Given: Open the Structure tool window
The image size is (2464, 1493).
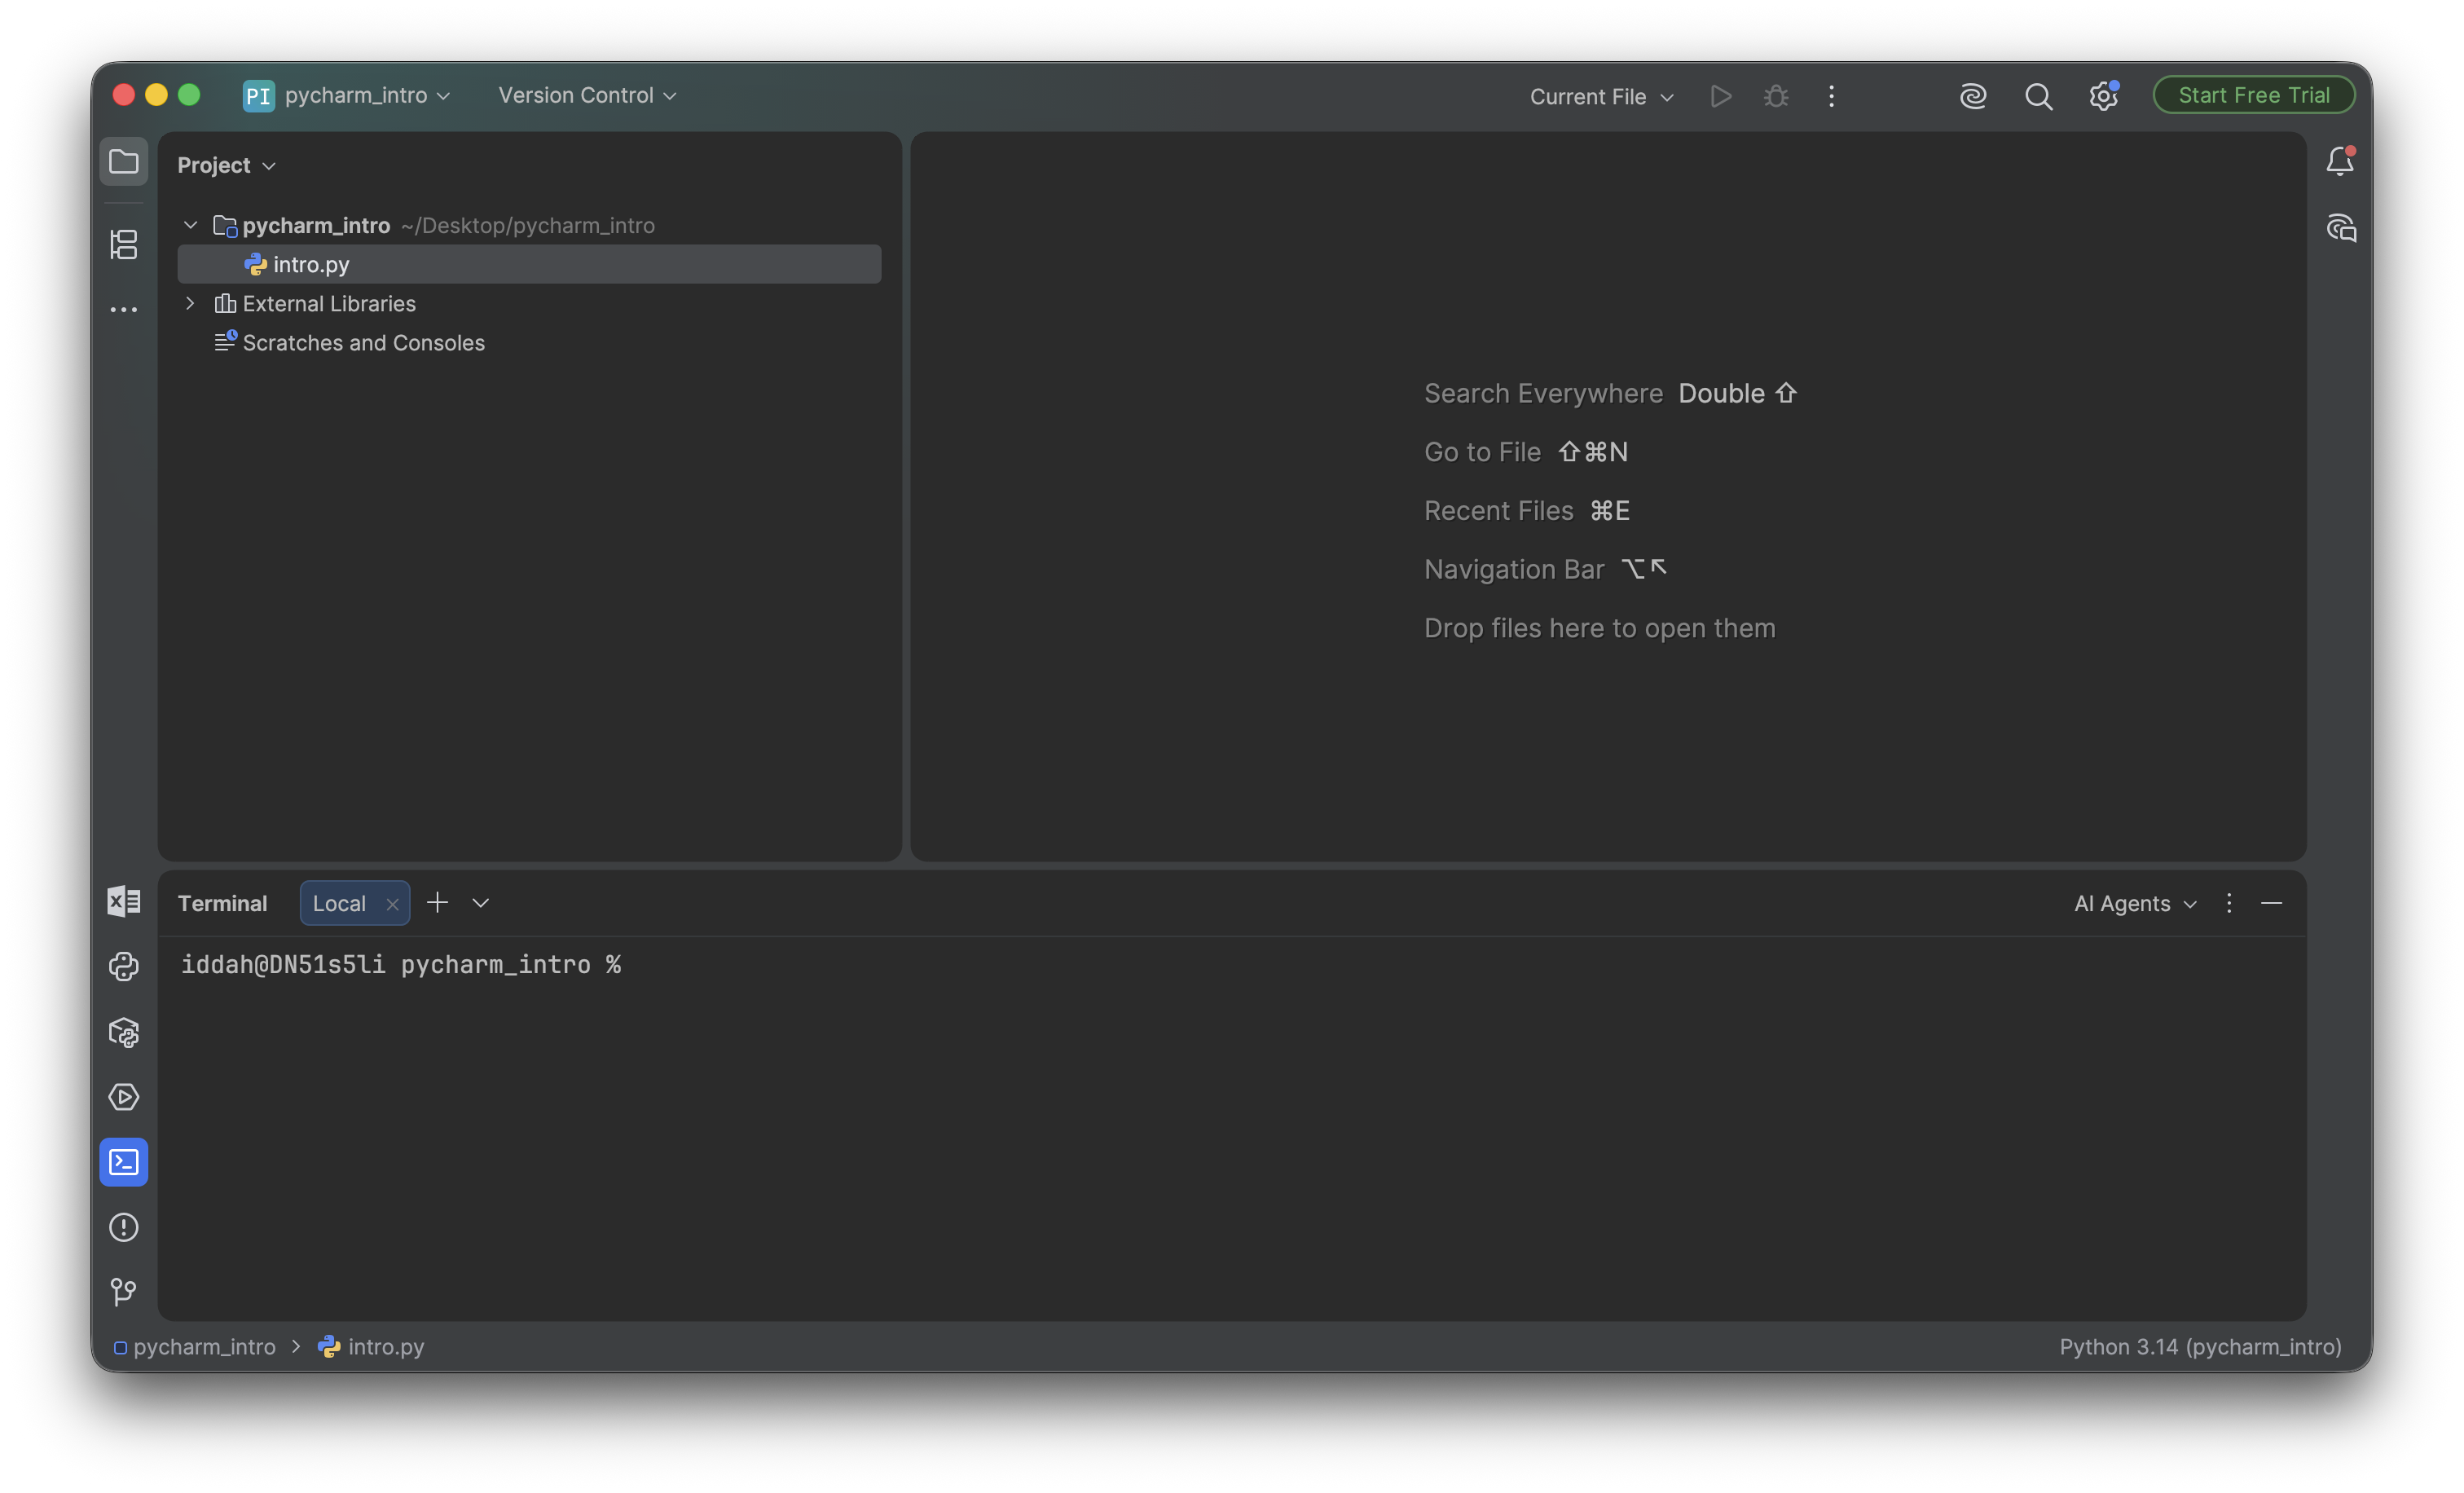Looking at the screenshot, I should [124, 244].
